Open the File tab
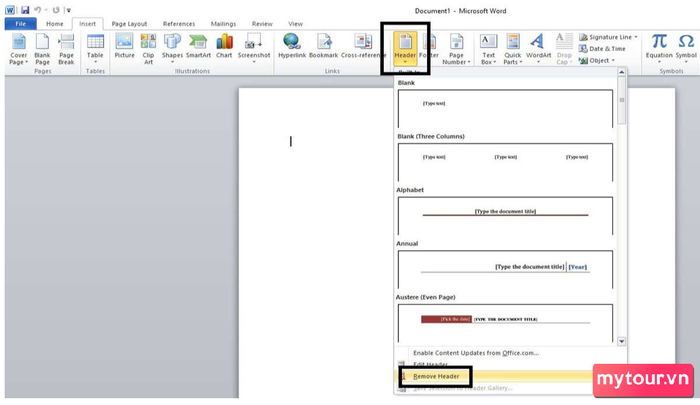The width and height of the screenshot is (700, 405). point(21,24)
